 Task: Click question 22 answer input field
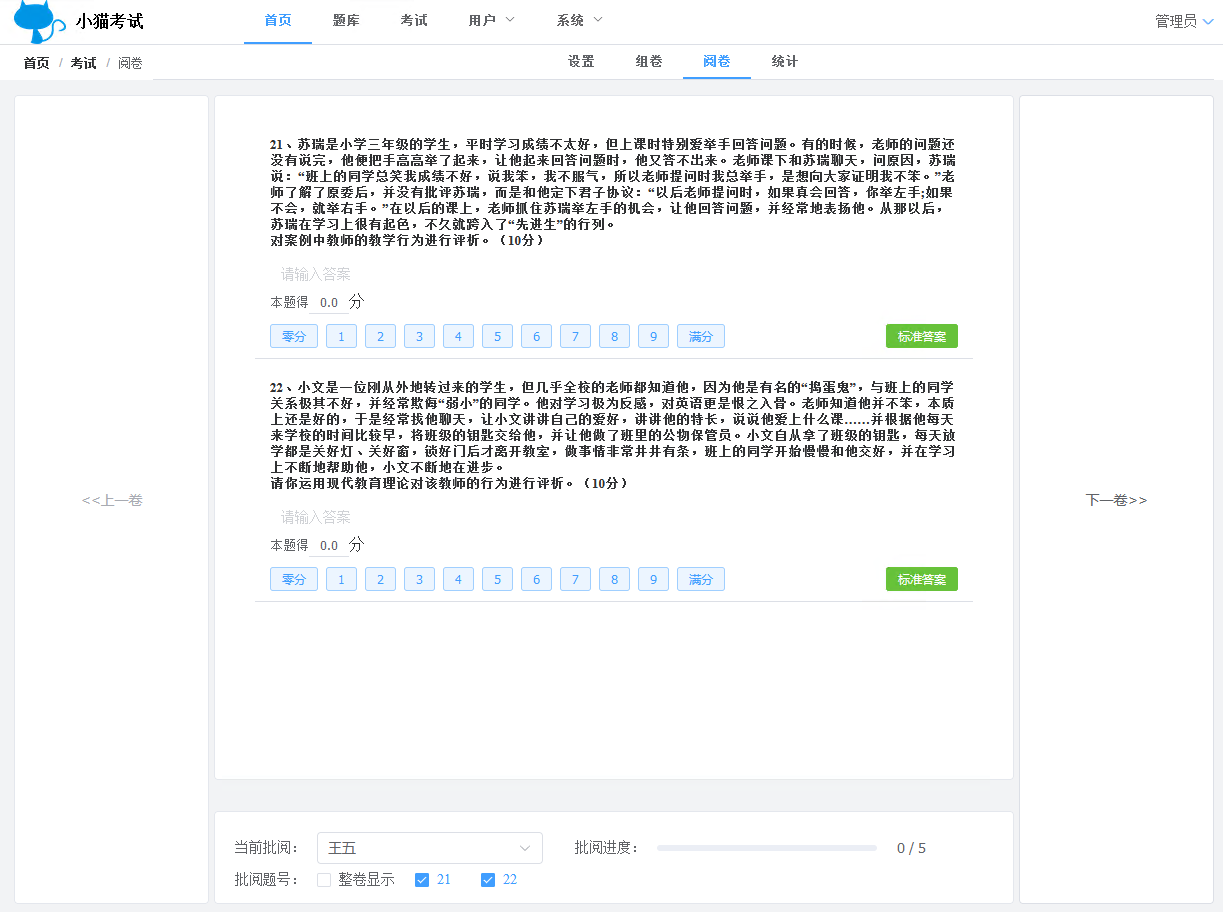(x=614, y=517)
